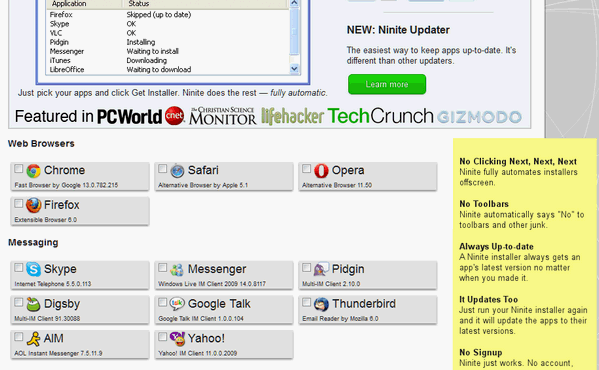Viewport: 599px width, 370px height.
Task: Click the Pidgin bird icon
Action: [x=321, y=270]
